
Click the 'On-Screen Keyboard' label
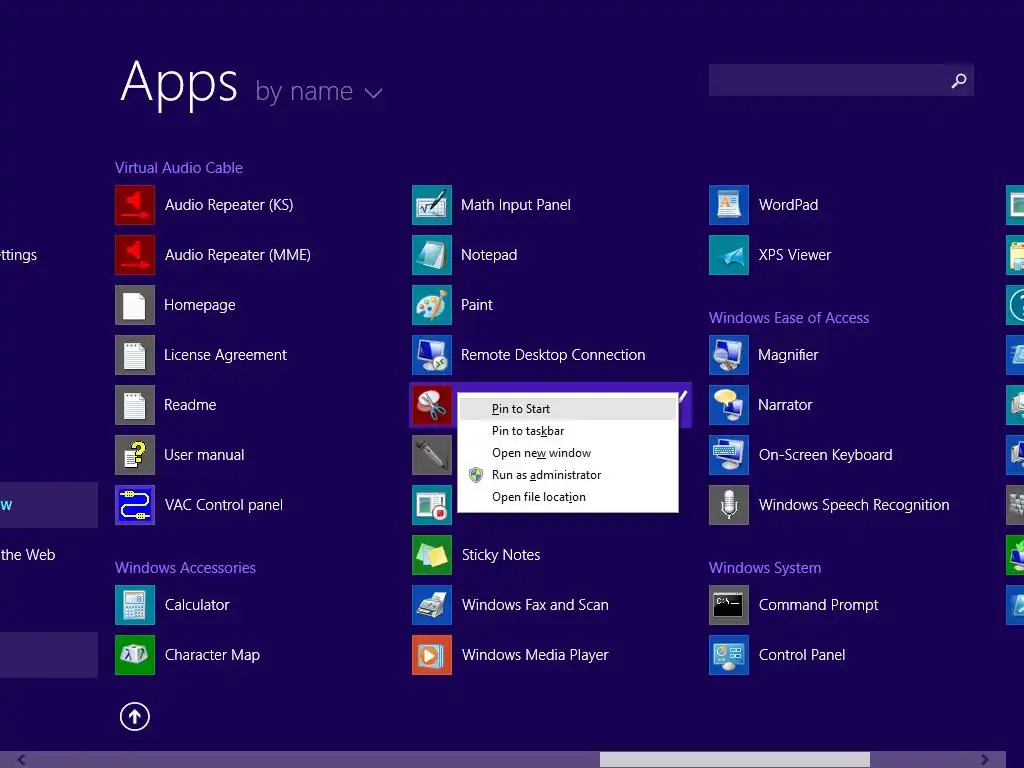point(825,455)
